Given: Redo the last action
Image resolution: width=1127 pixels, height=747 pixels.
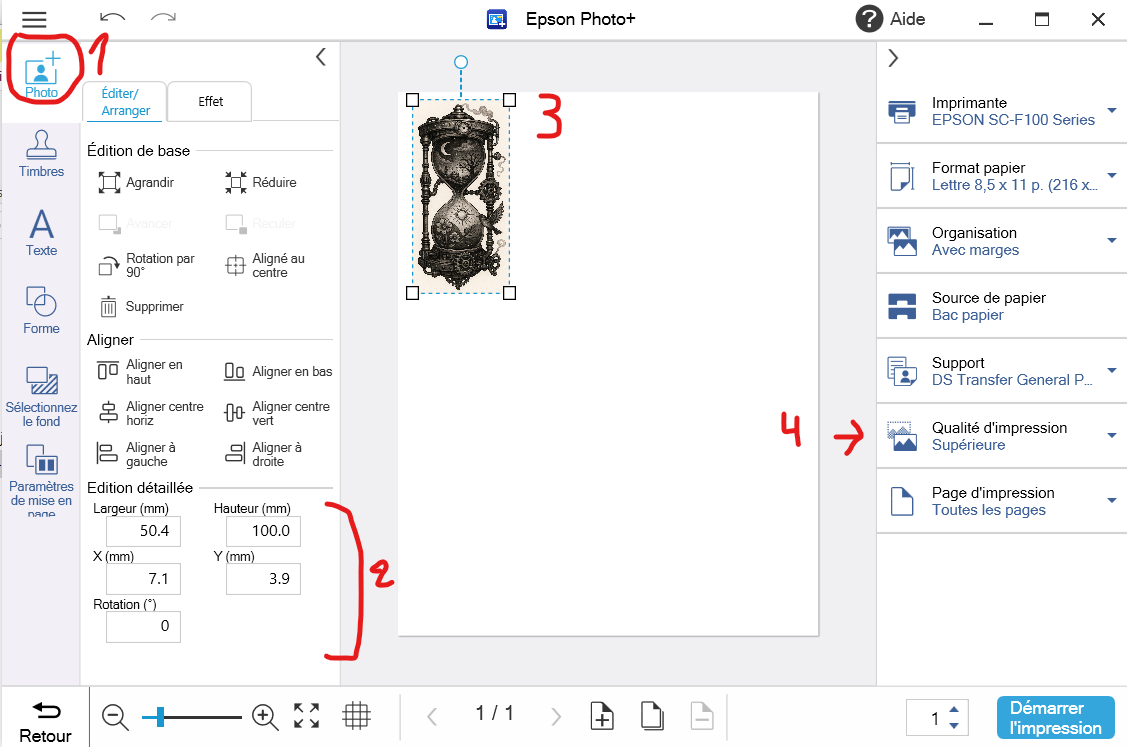Looking at the screenshot, I should pyautogui.click(x=163, y=18).
